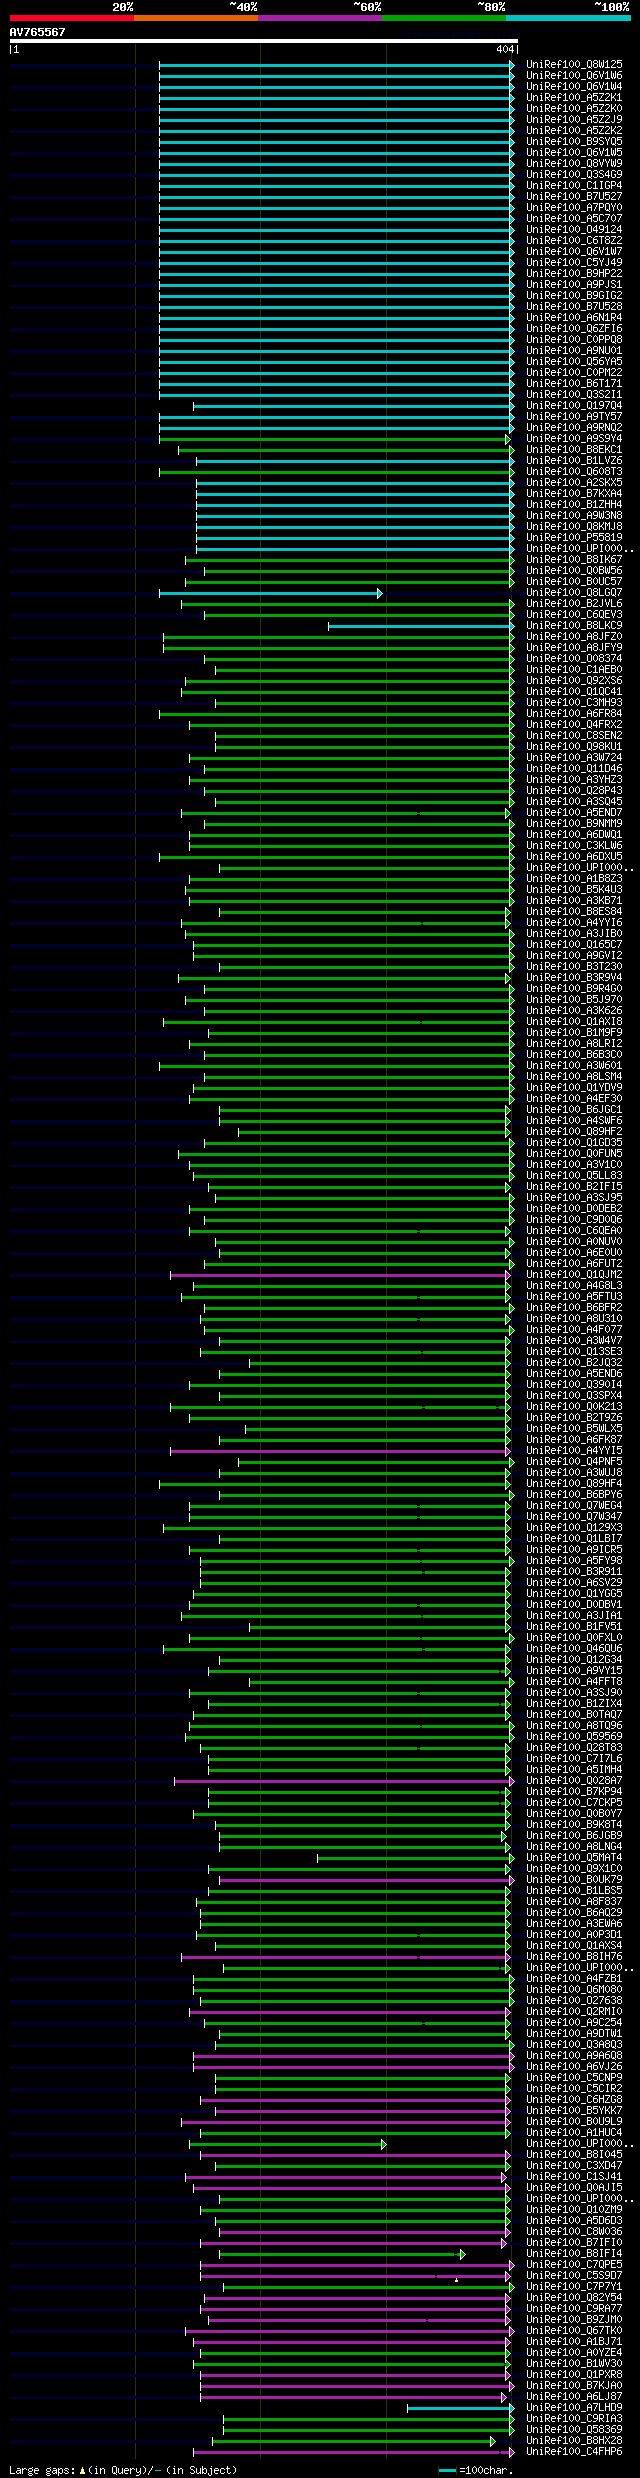The width and height of the screenshot is (640, 2478).
Task: Open hit UniRef100_B9SYQ5
Action: click(574, 141)
